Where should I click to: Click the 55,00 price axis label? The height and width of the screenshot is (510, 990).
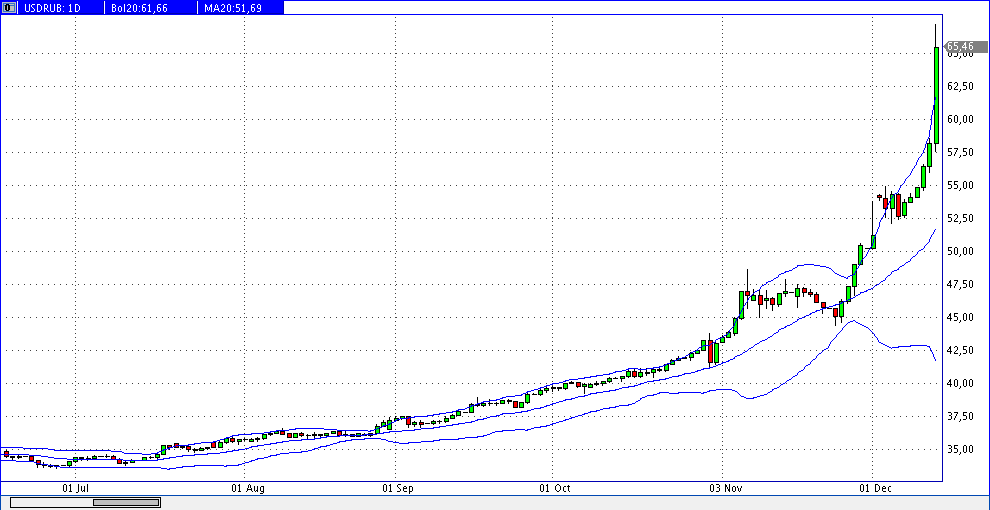pos(960,186)
